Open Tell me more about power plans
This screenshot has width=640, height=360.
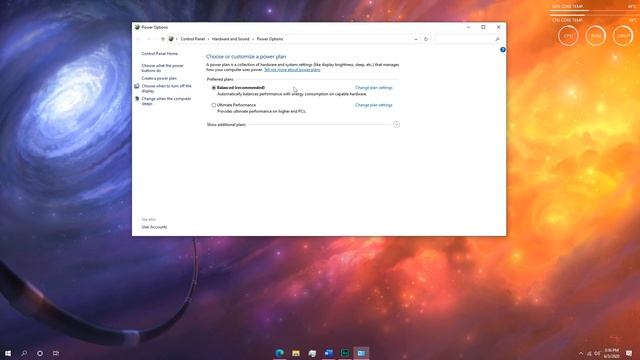[x=292, y=70]
